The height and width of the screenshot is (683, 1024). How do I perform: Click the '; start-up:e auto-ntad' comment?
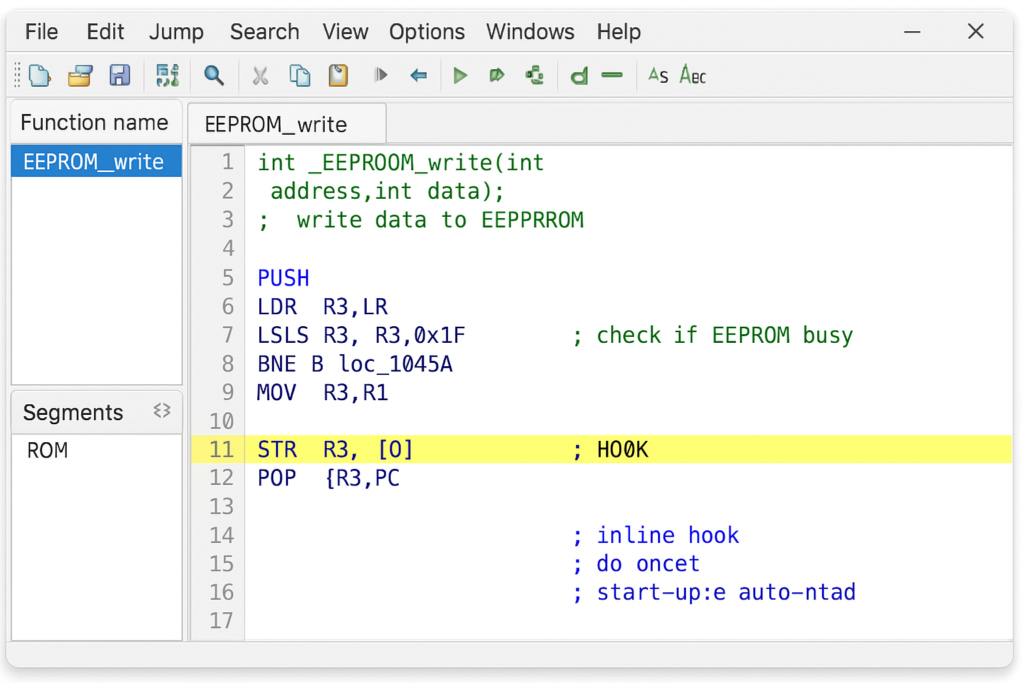(x=714, y=593)
